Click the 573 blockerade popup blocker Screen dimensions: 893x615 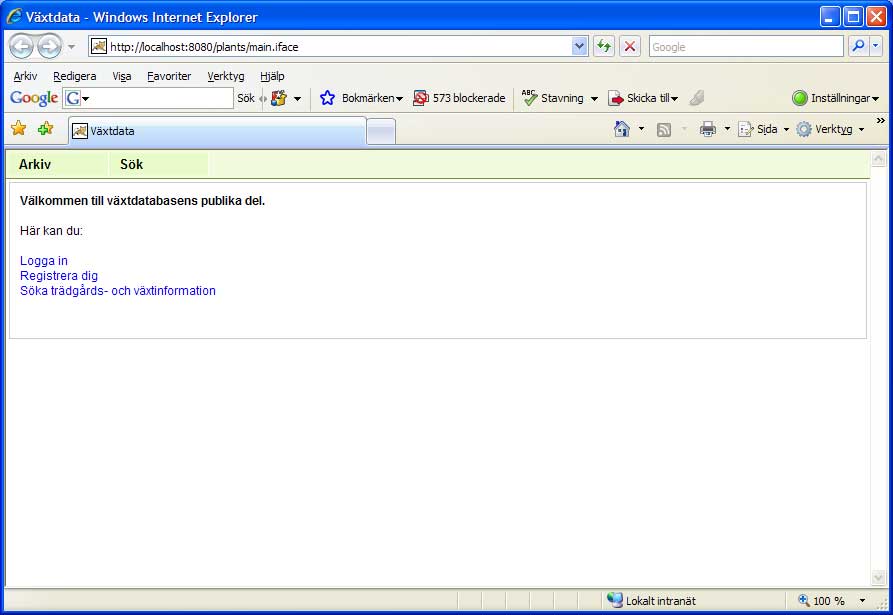459,98
